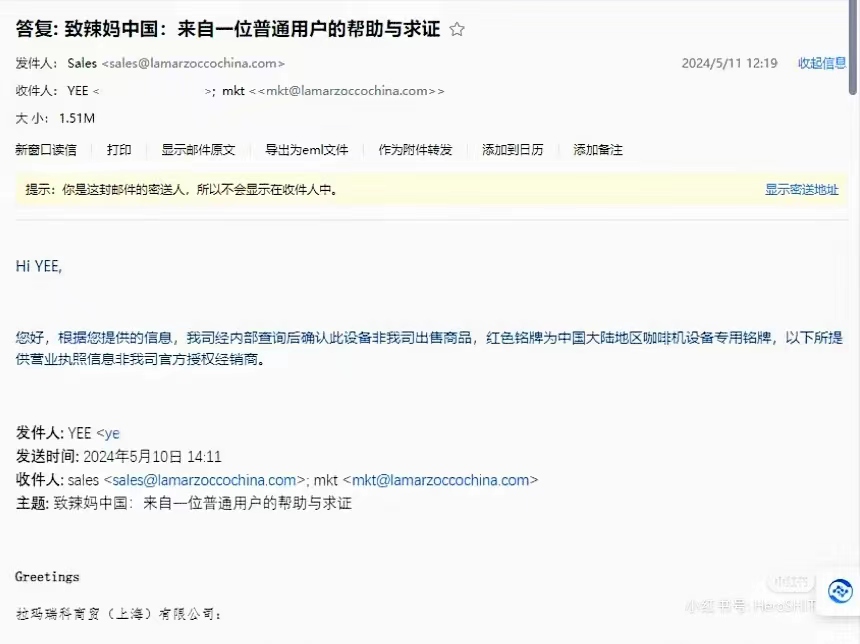Click the size value 1.51M

pos(77,118)
